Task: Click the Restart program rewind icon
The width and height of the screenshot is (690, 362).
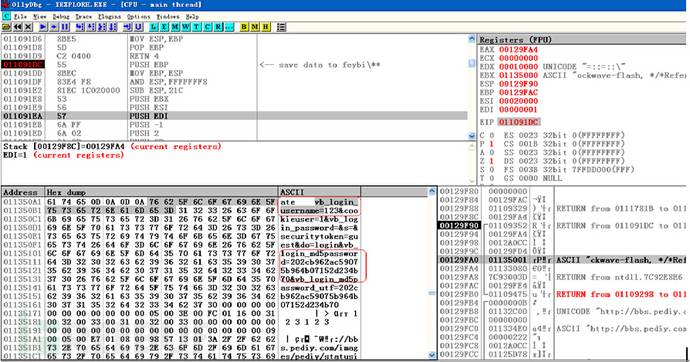Action: pyautogui.click(x=18, y=27)
